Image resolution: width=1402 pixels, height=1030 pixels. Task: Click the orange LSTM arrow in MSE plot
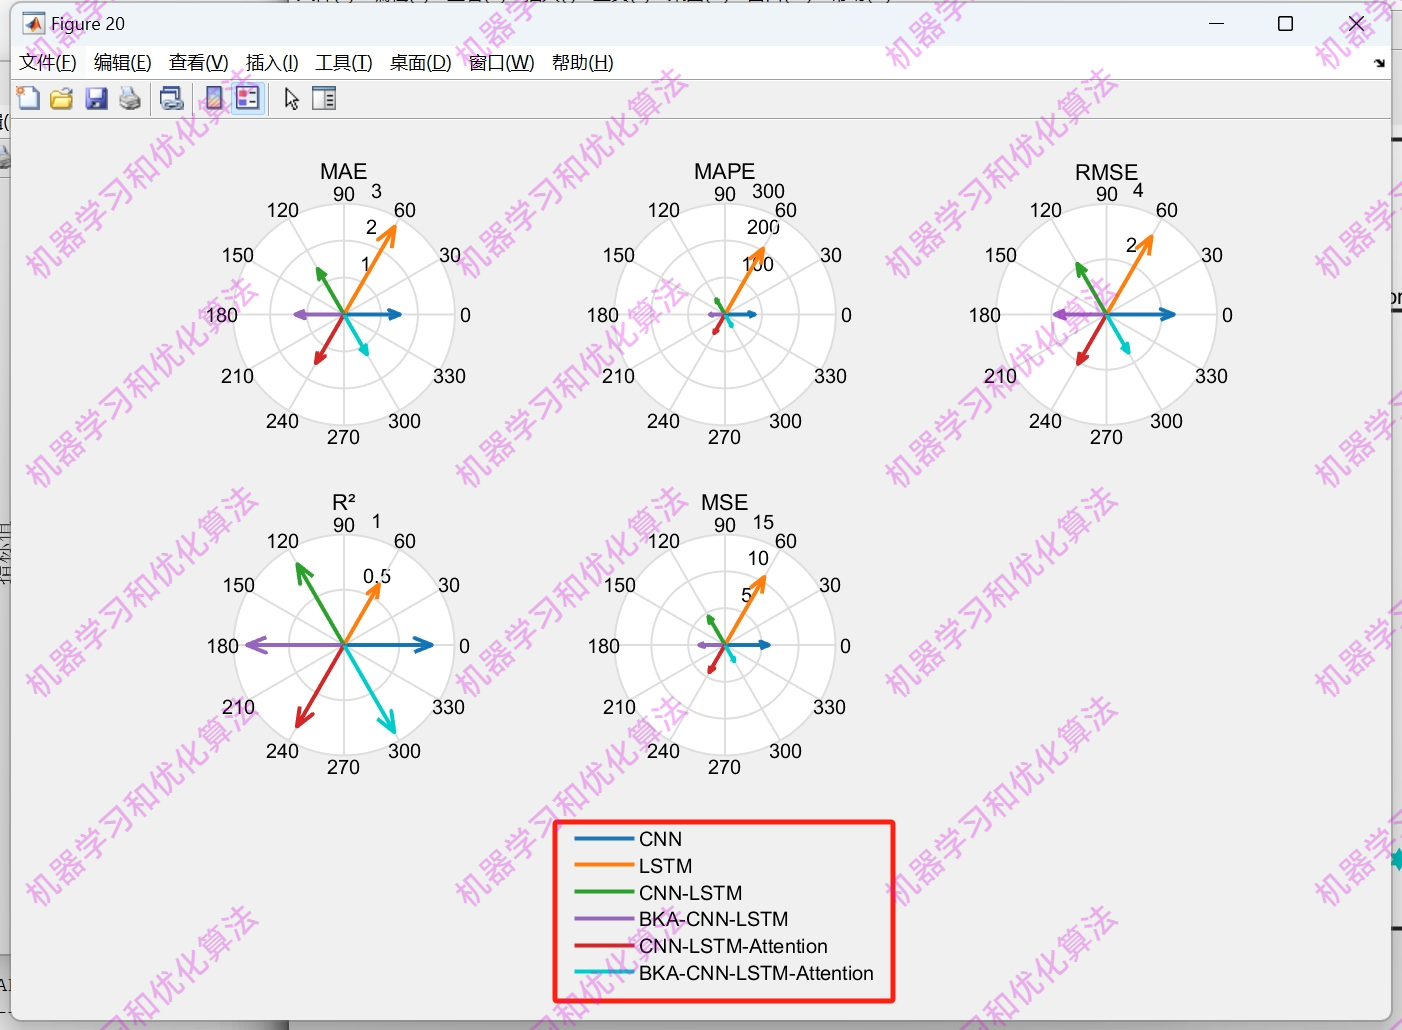746,610
